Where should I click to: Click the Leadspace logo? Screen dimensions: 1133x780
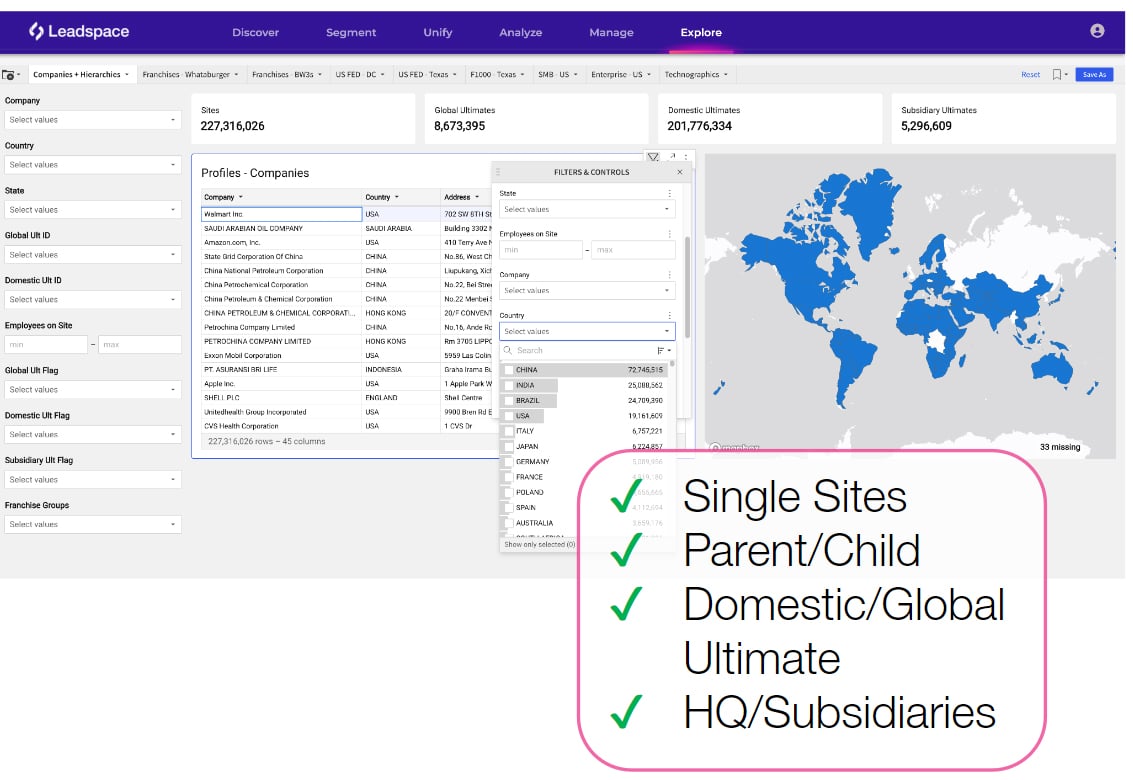(79, 31)
